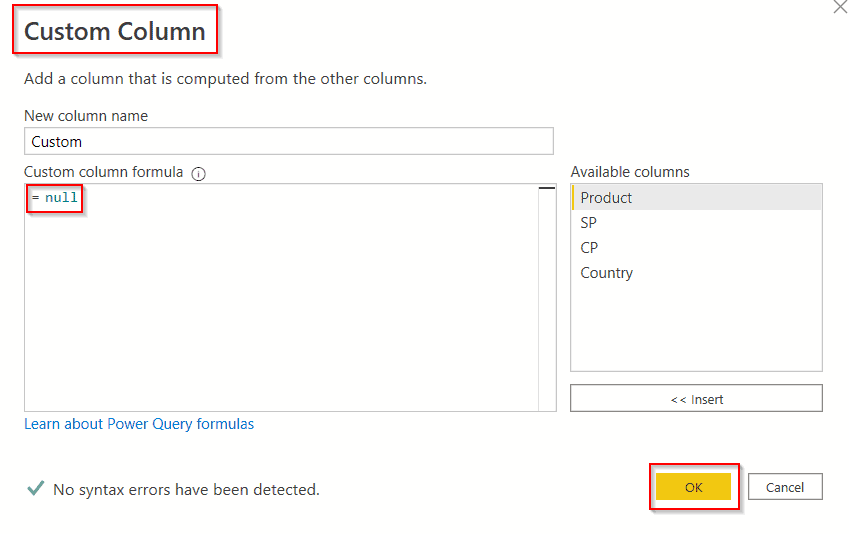Open Learn about Power Query formulas link

pyautogui.click(x=139, y=424)
